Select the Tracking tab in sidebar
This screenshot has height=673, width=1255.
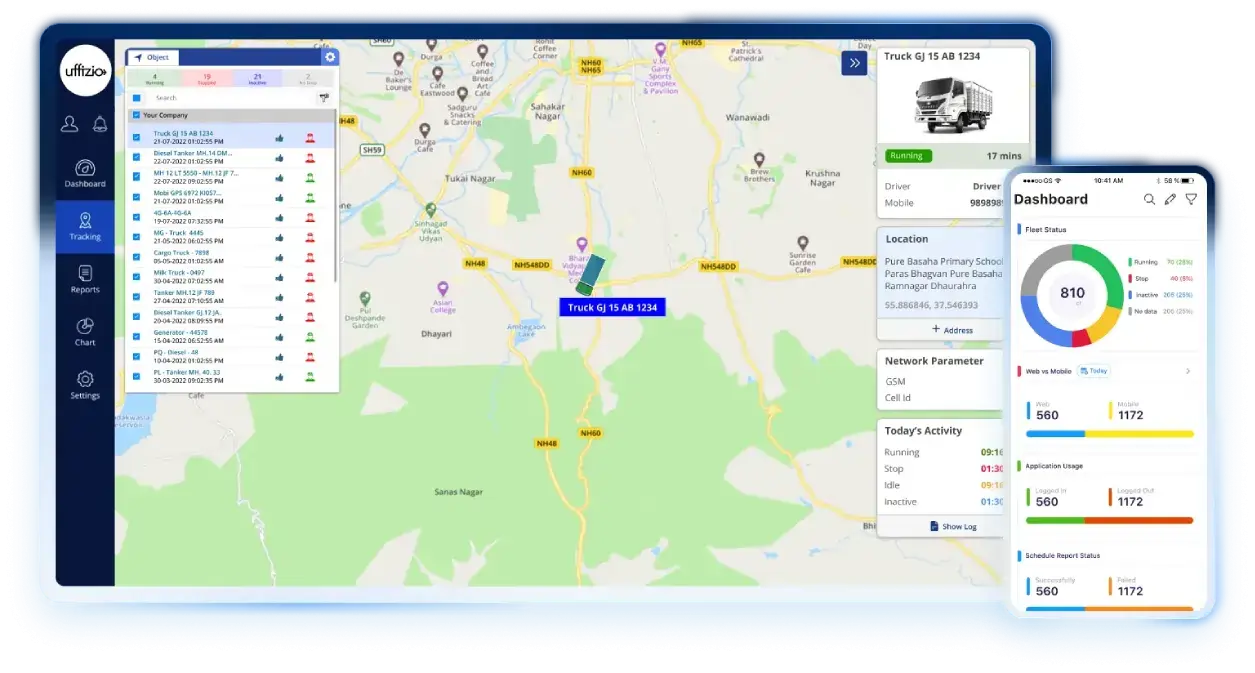(x=85, y=227)
